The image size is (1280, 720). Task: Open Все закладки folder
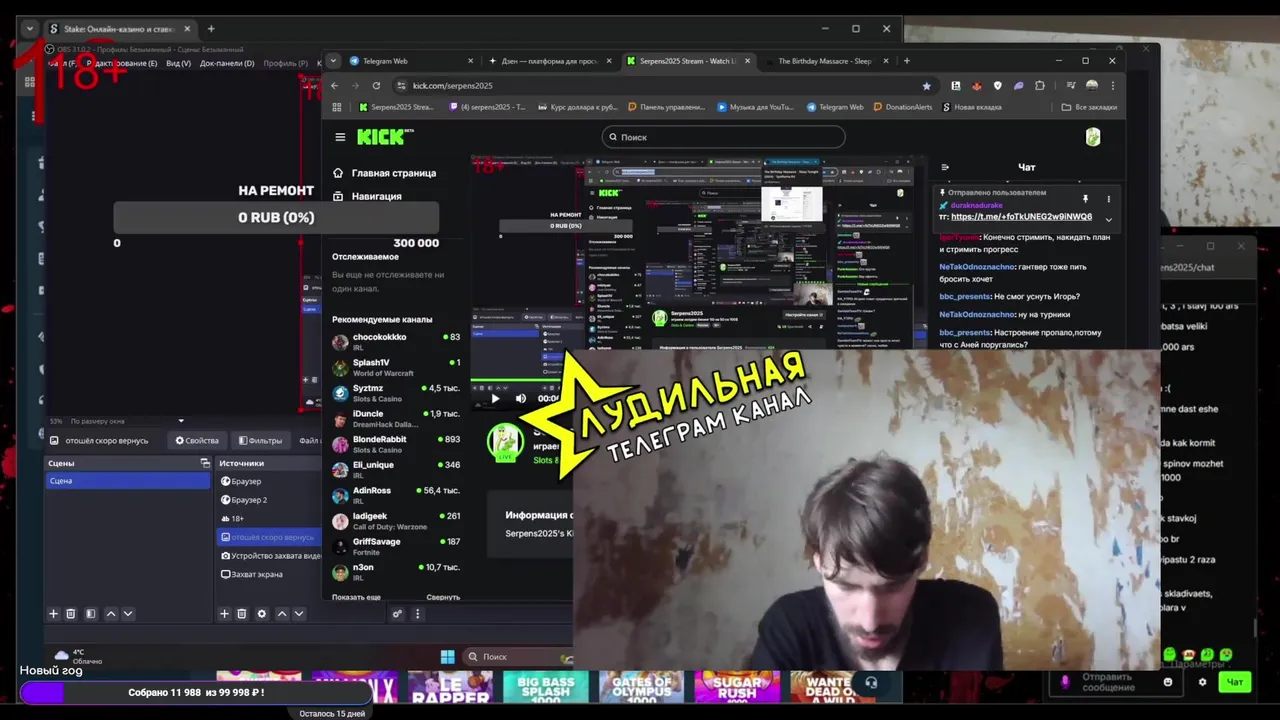(1089, 107)
